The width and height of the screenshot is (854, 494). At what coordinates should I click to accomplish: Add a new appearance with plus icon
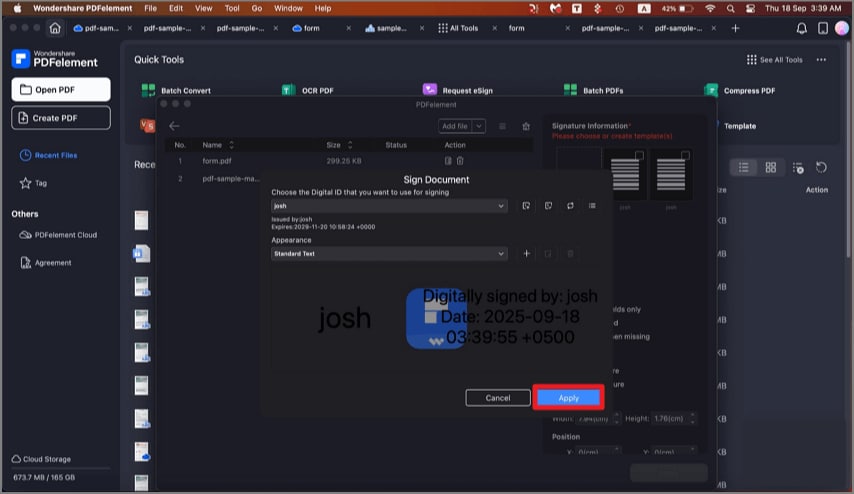[526, 254]
